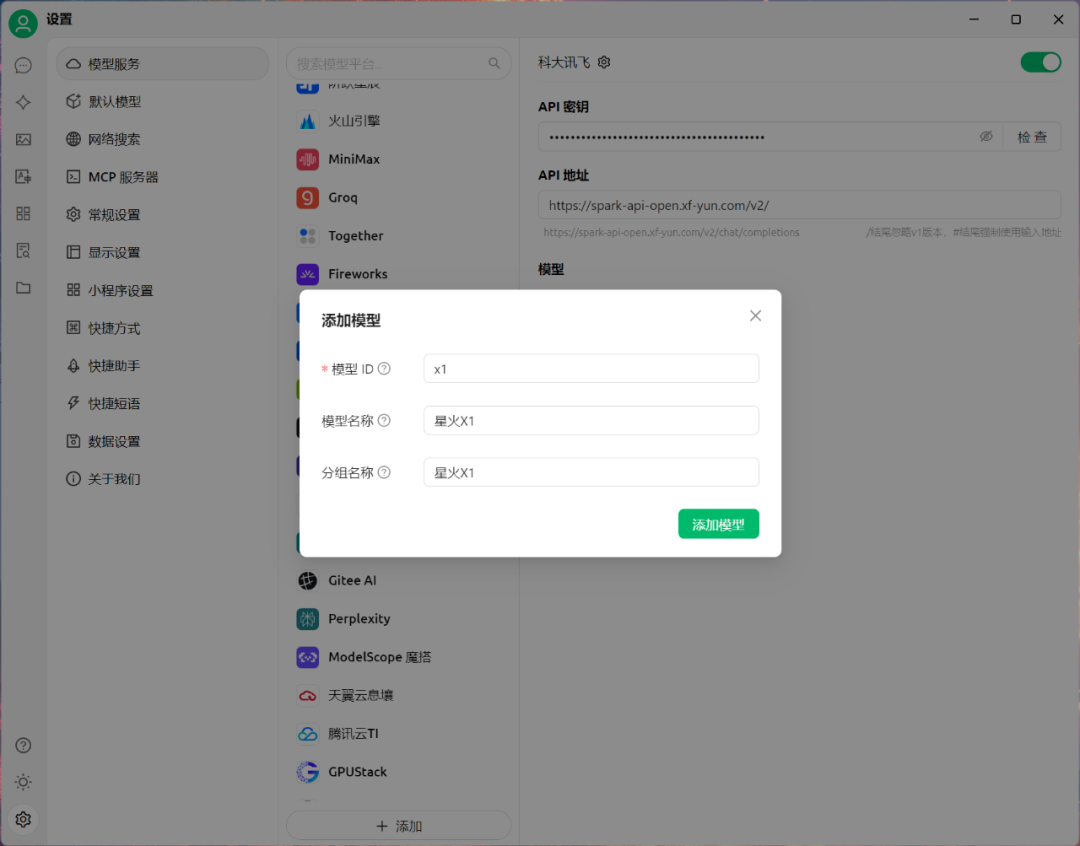The height and width of the screenshot is (846, 1080).
Task: Click the Groq provider icon
Action: pos(308,198)
